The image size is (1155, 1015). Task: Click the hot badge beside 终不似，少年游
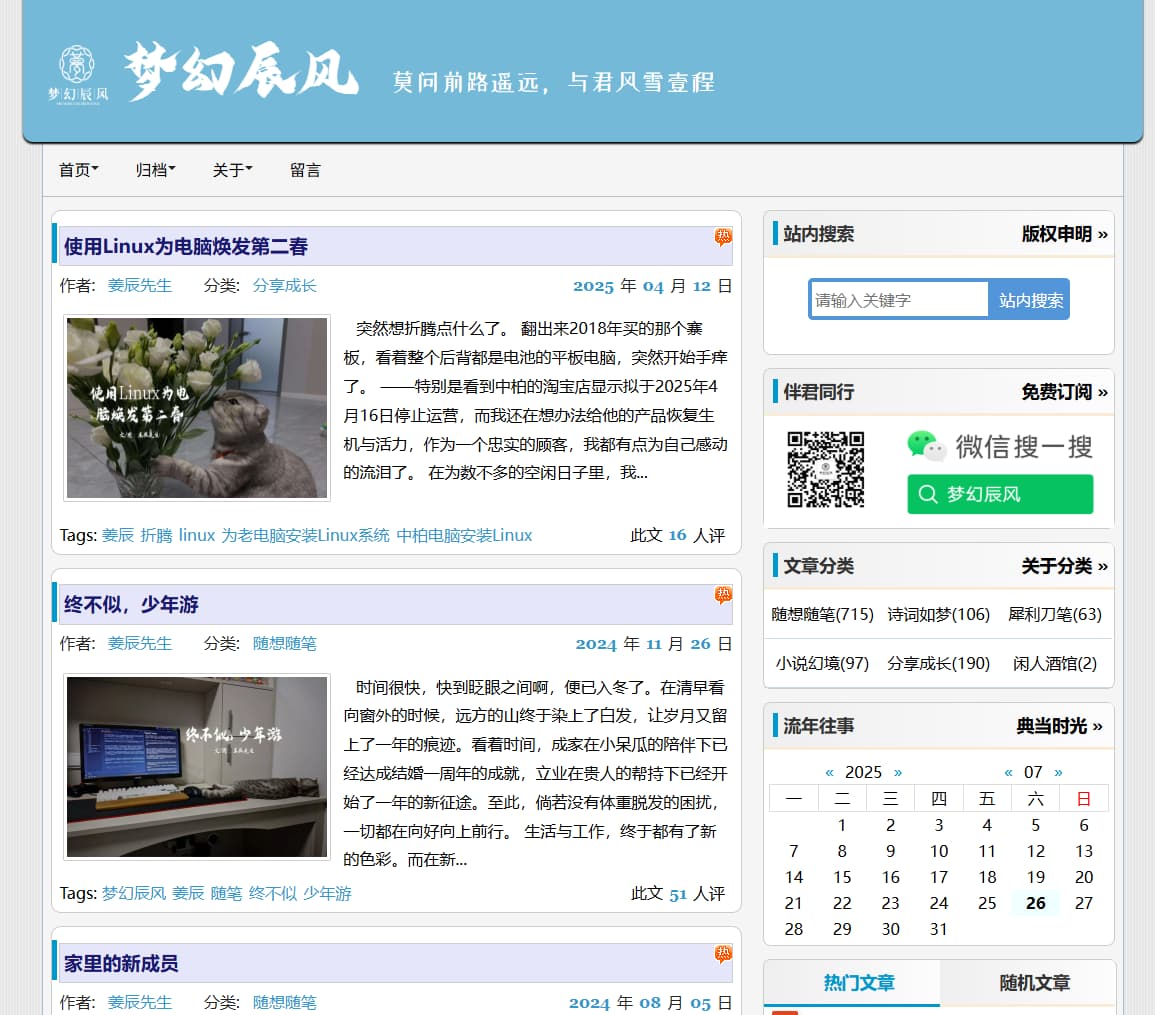click(723, 595)
